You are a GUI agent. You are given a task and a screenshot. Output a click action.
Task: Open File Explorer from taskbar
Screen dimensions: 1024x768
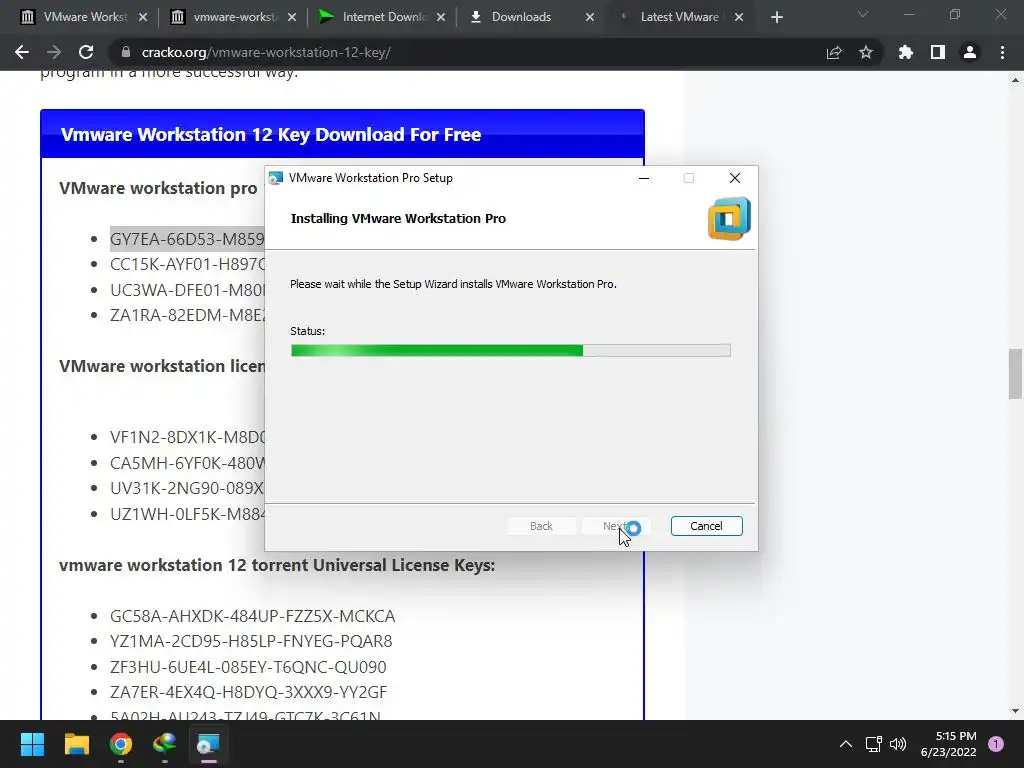point(76,744)
